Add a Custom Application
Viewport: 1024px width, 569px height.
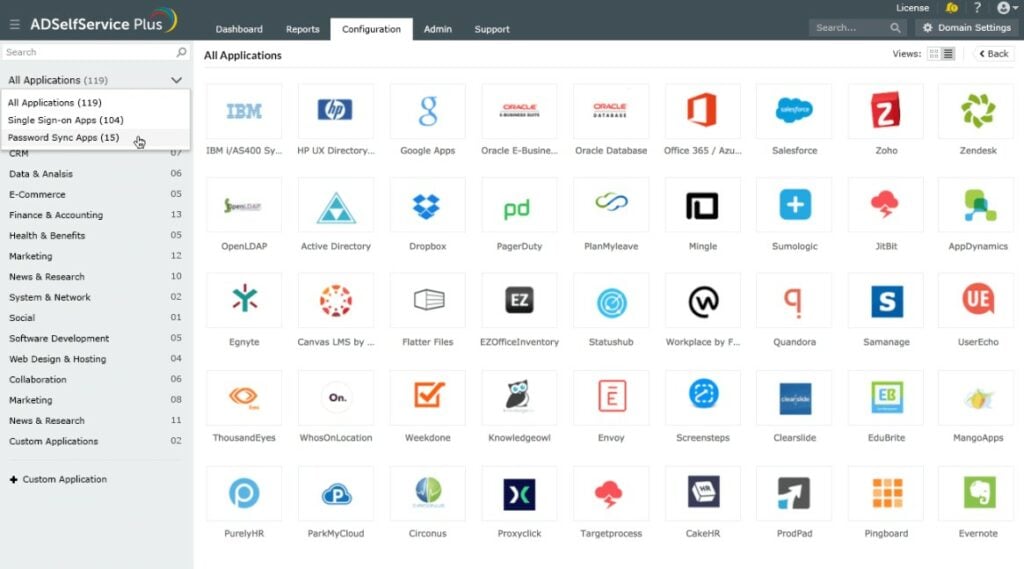point(58,480)
